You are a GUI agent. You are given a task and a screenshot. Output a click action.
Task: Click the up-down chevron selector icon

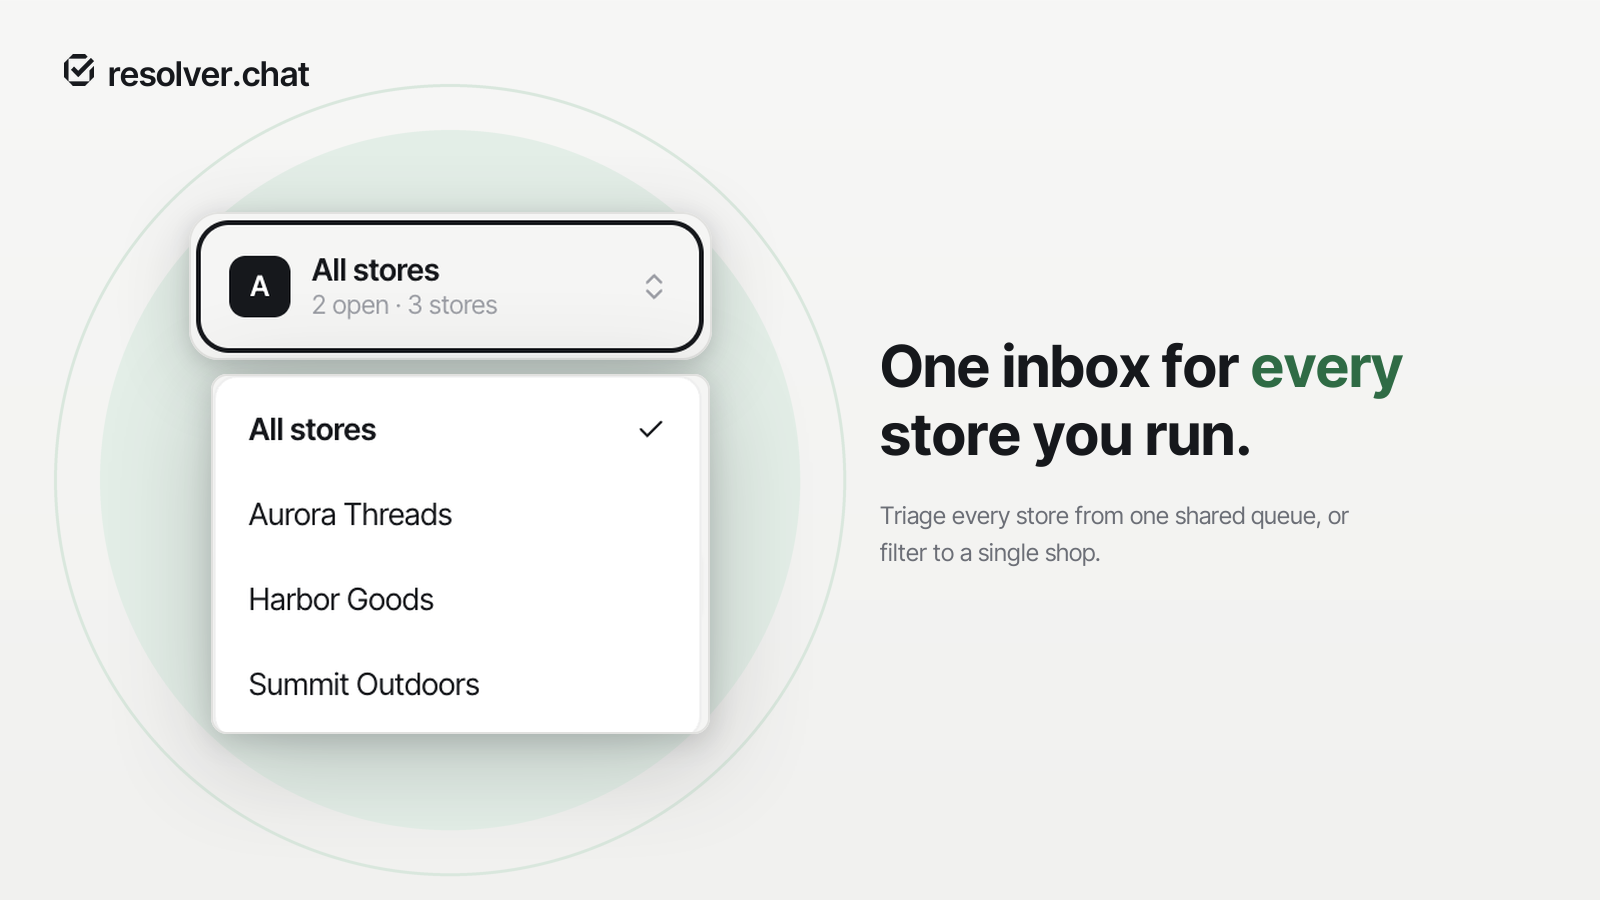[654, 287]
